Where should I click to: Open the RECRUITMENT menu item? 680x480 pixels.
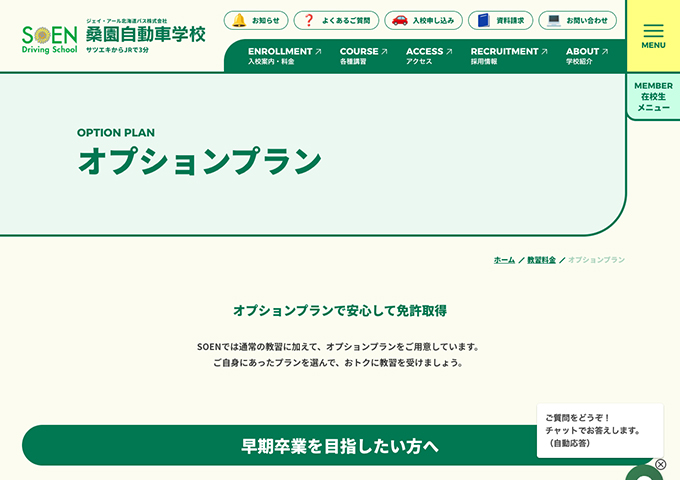[509, 56]
